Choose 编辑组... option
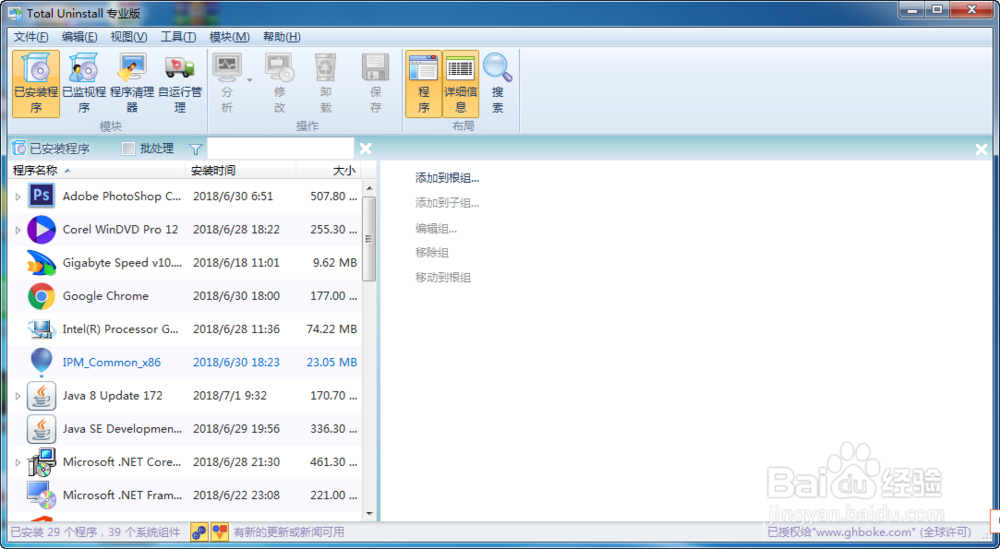This screenshot has width=1000, height=549. tap(436, 228)
